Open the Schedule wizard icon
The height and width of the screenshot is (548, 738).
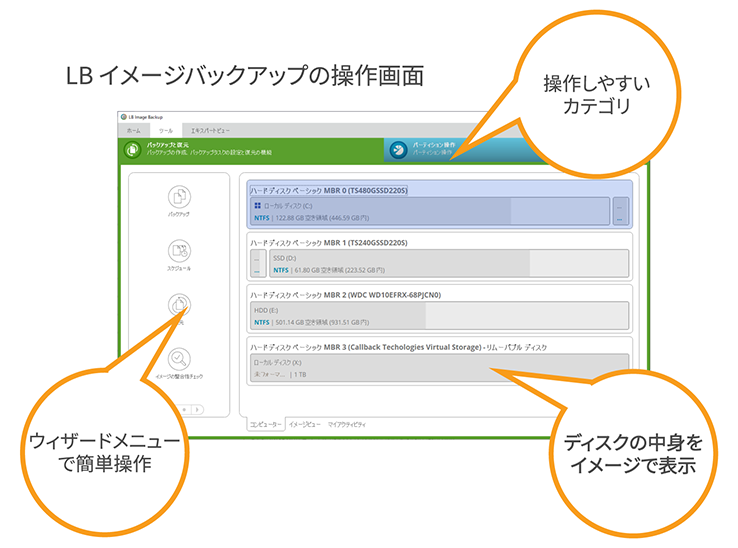179,251
